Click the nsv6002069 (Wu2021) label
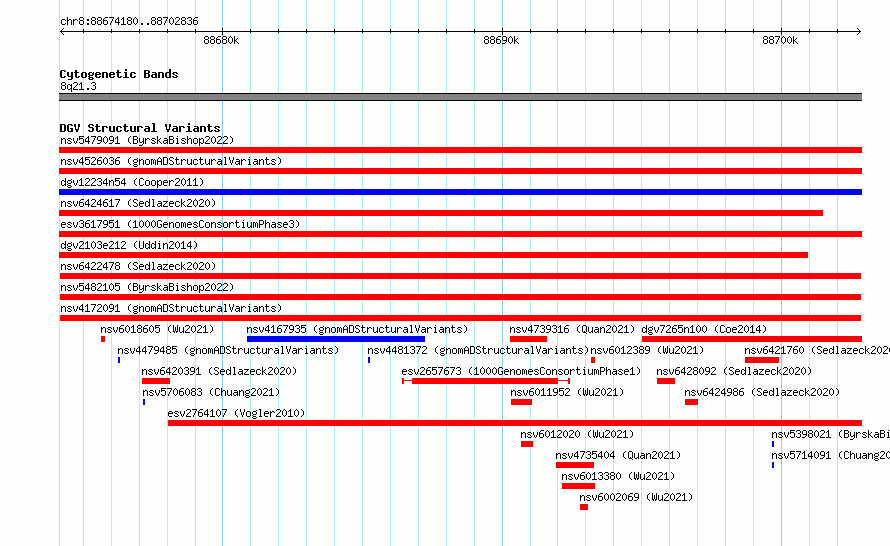Viewport: 890px width, 546px height. 636,497
